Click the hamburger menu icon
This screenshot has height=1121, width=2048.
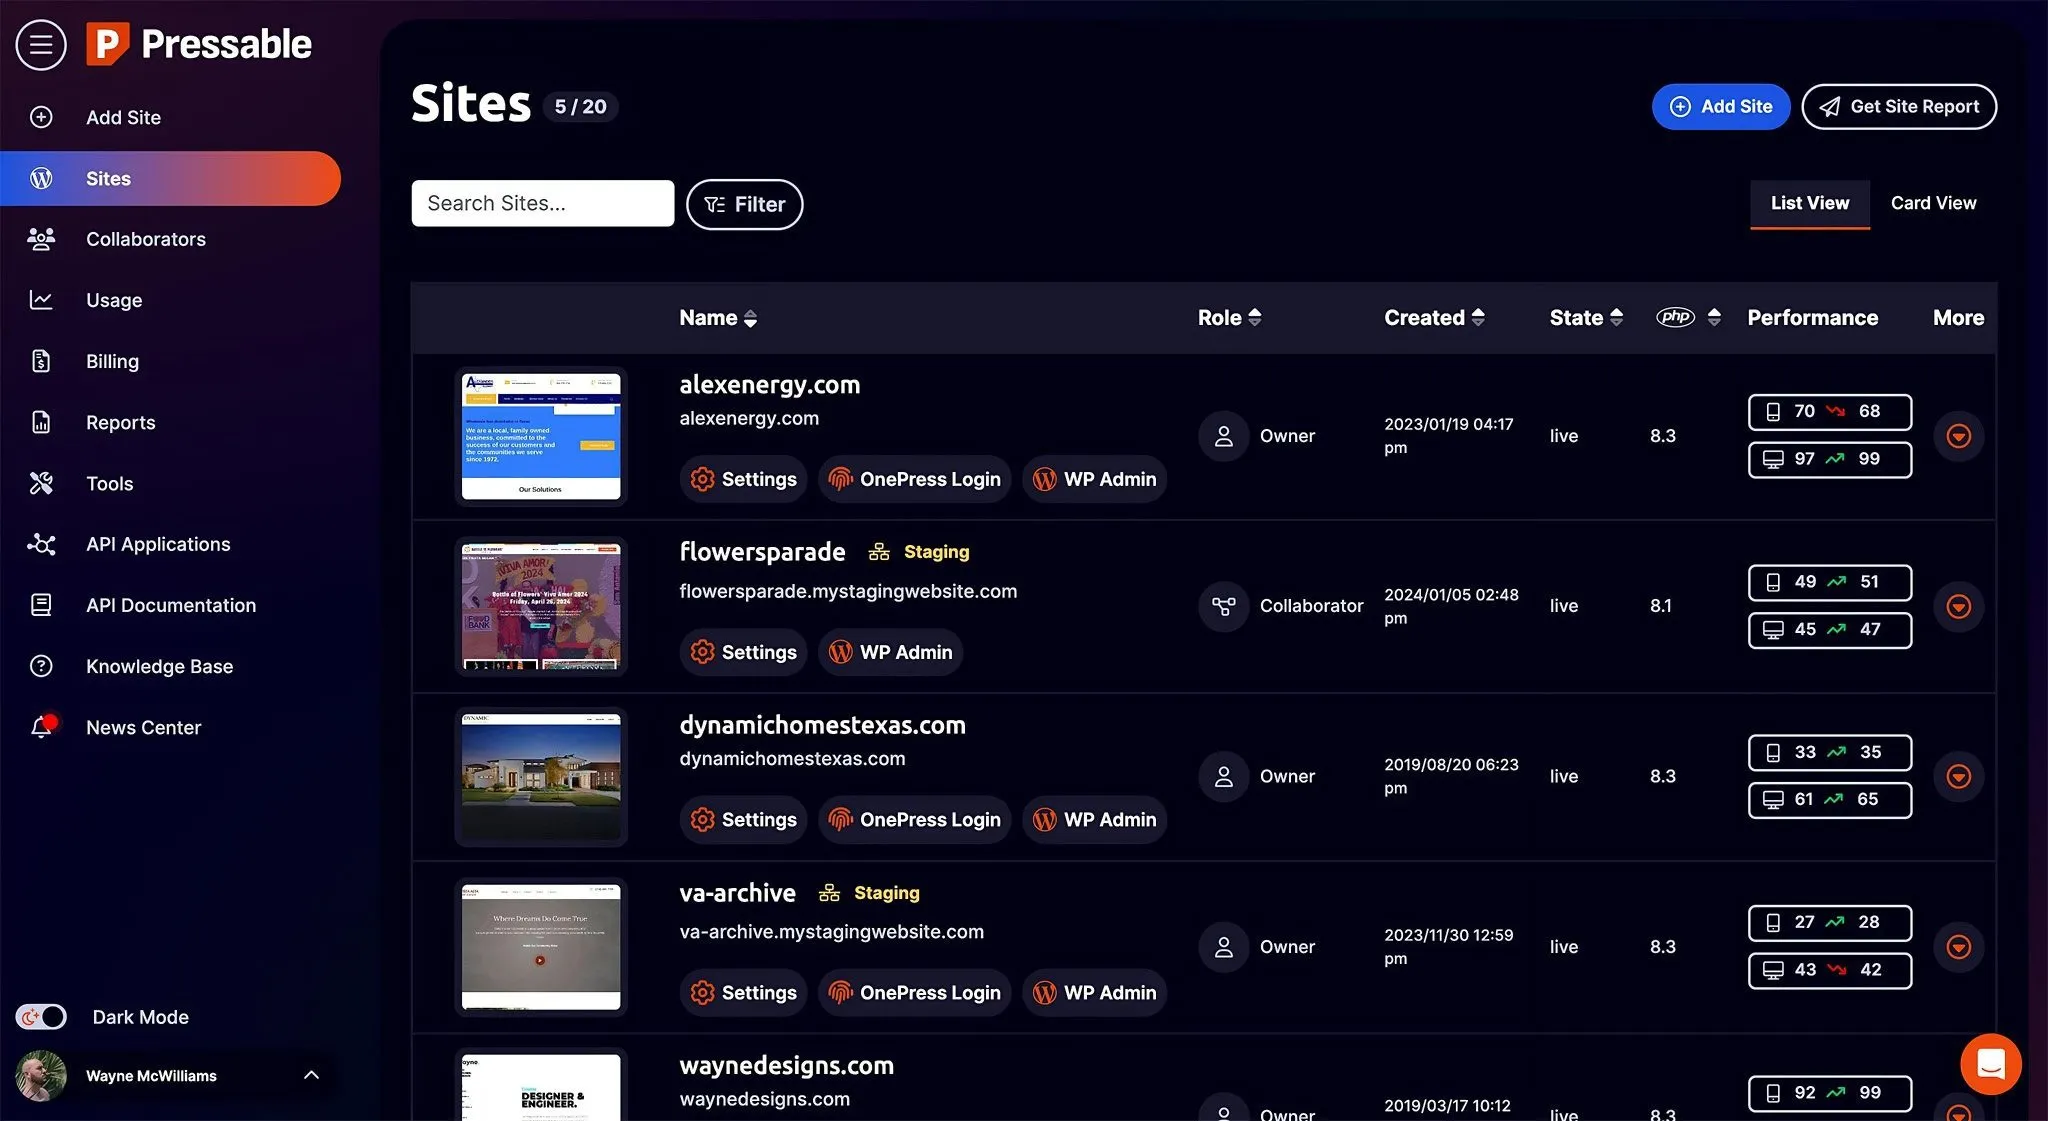click(41, 45)
